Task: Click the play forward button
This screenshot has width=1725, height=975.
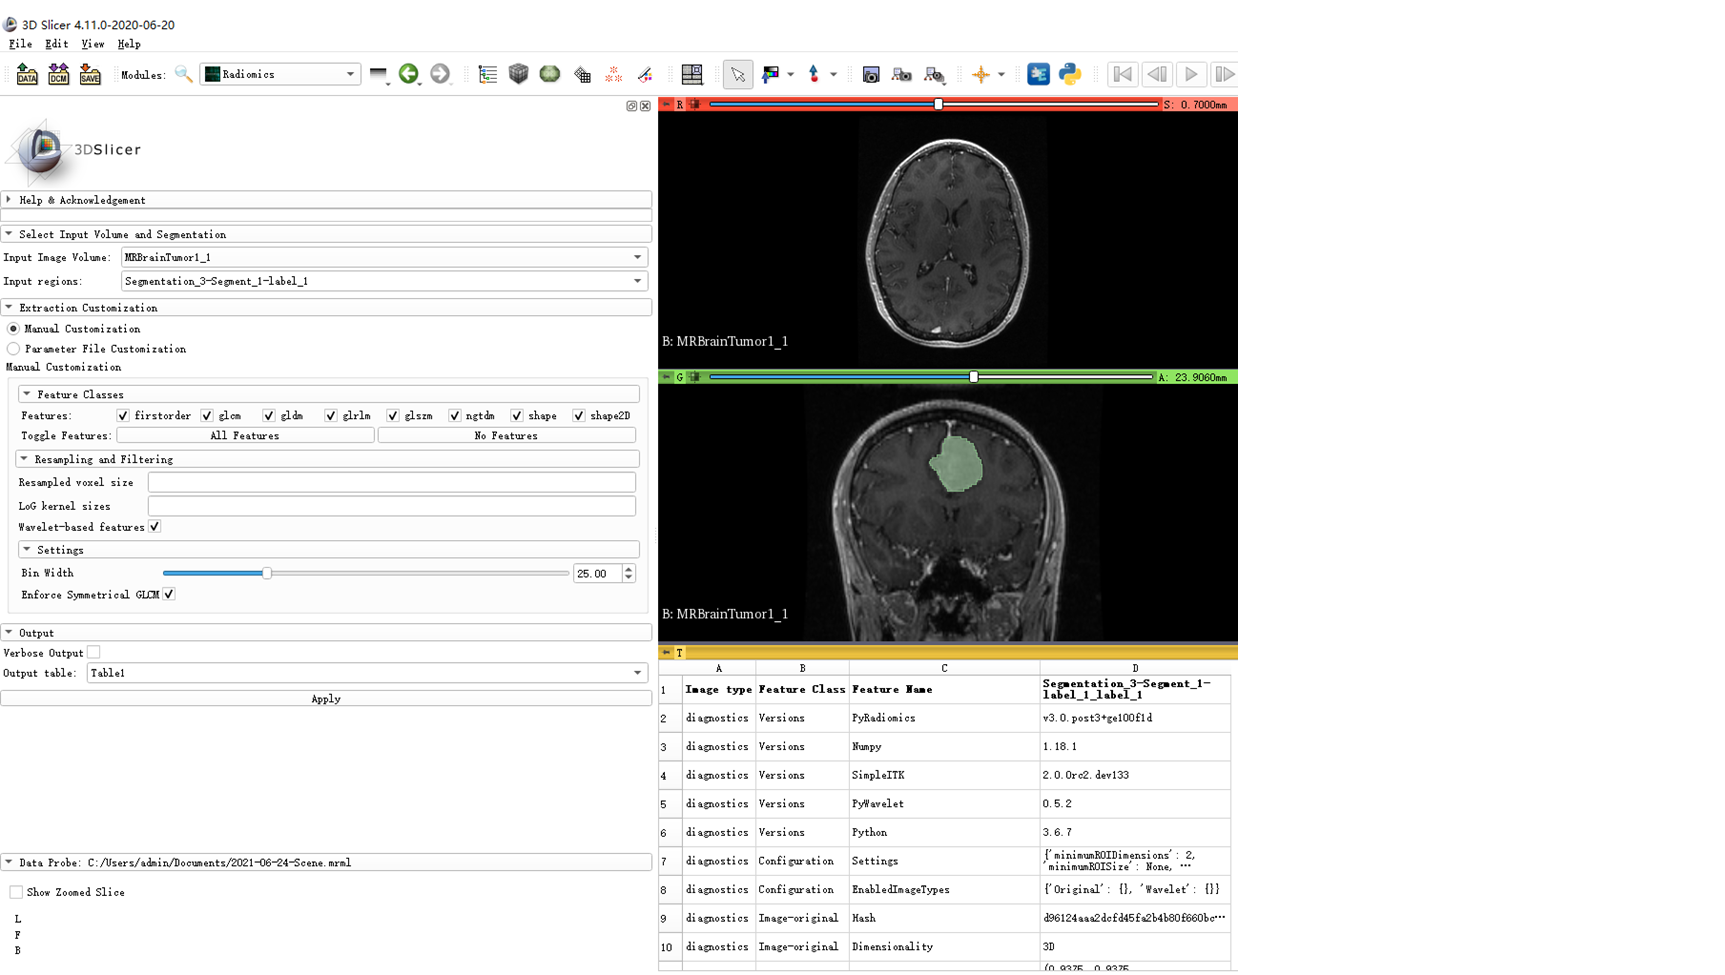Action: (x=1191, y=74)
